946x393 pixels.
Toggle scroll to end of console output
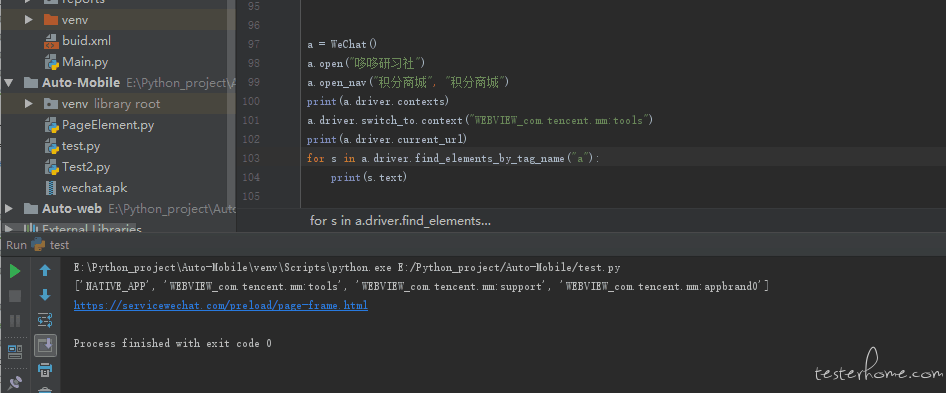[x=45, y=345]
